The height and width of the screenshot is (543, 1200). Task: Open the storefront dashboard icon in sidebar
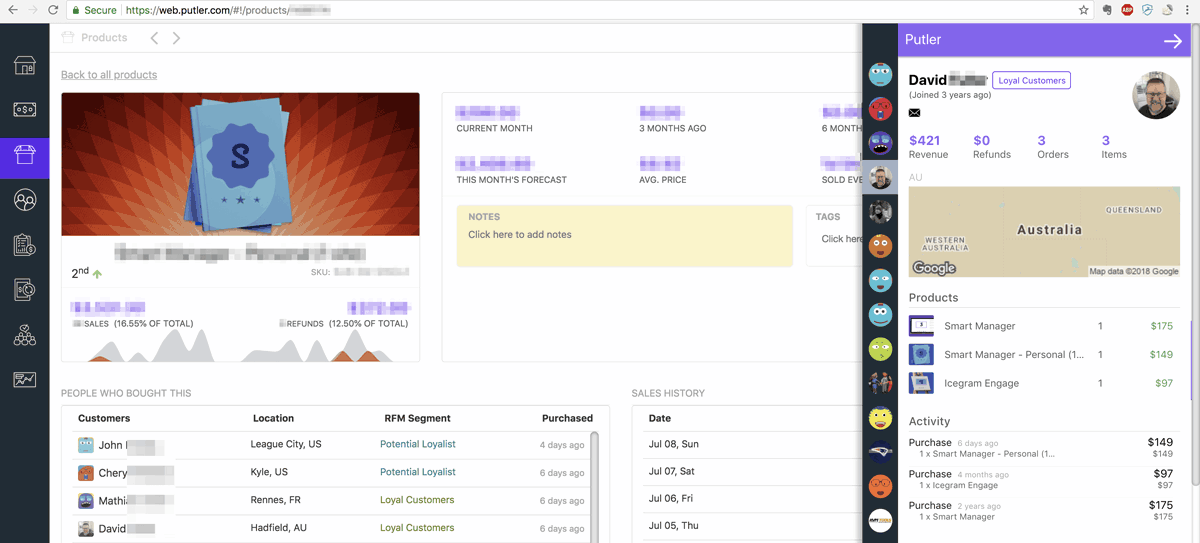(x=25, y=66)
